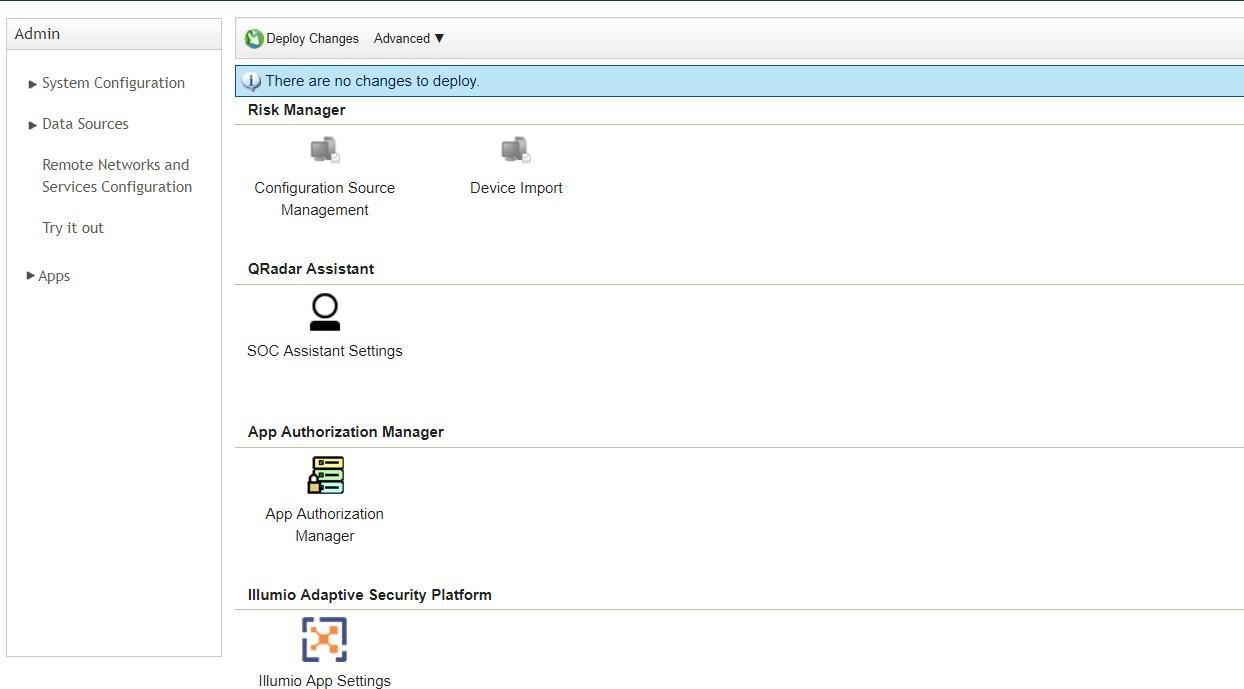Click the info icon in the deploy banner
Screen dimensions: 1244x689
pos(251,82)
